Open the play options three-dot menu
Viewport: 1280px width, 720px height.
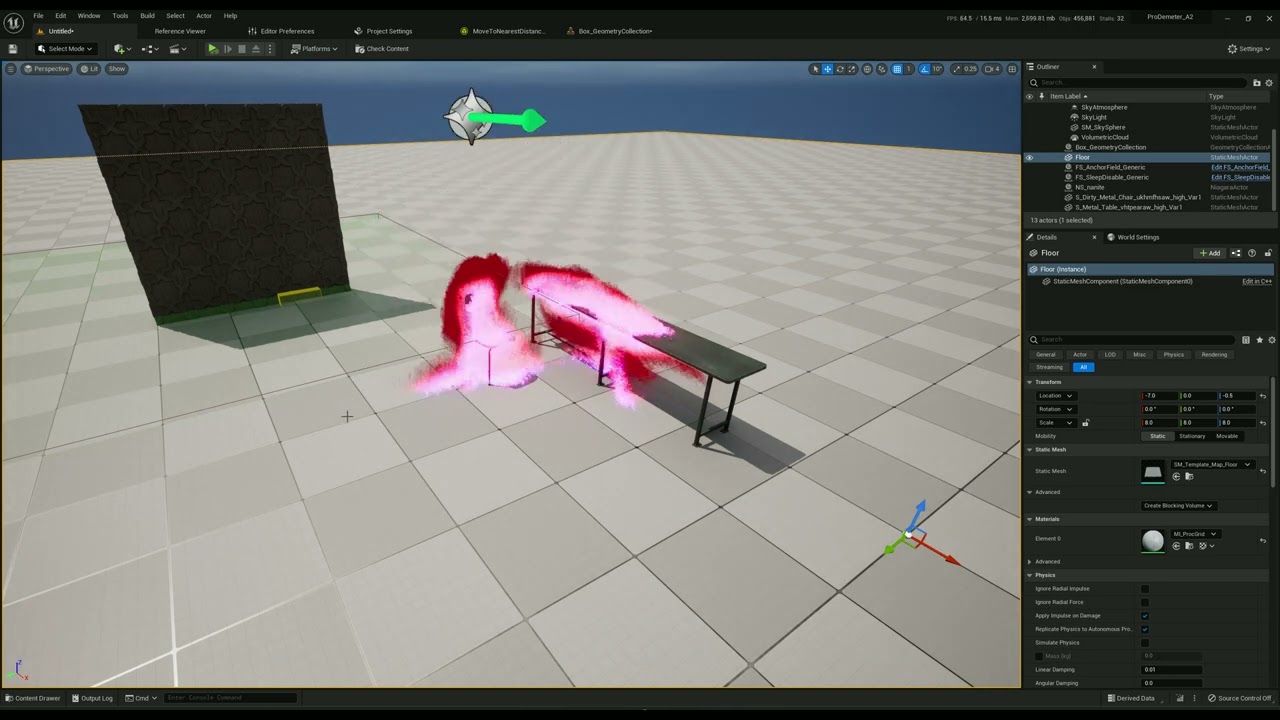point(270,48)
